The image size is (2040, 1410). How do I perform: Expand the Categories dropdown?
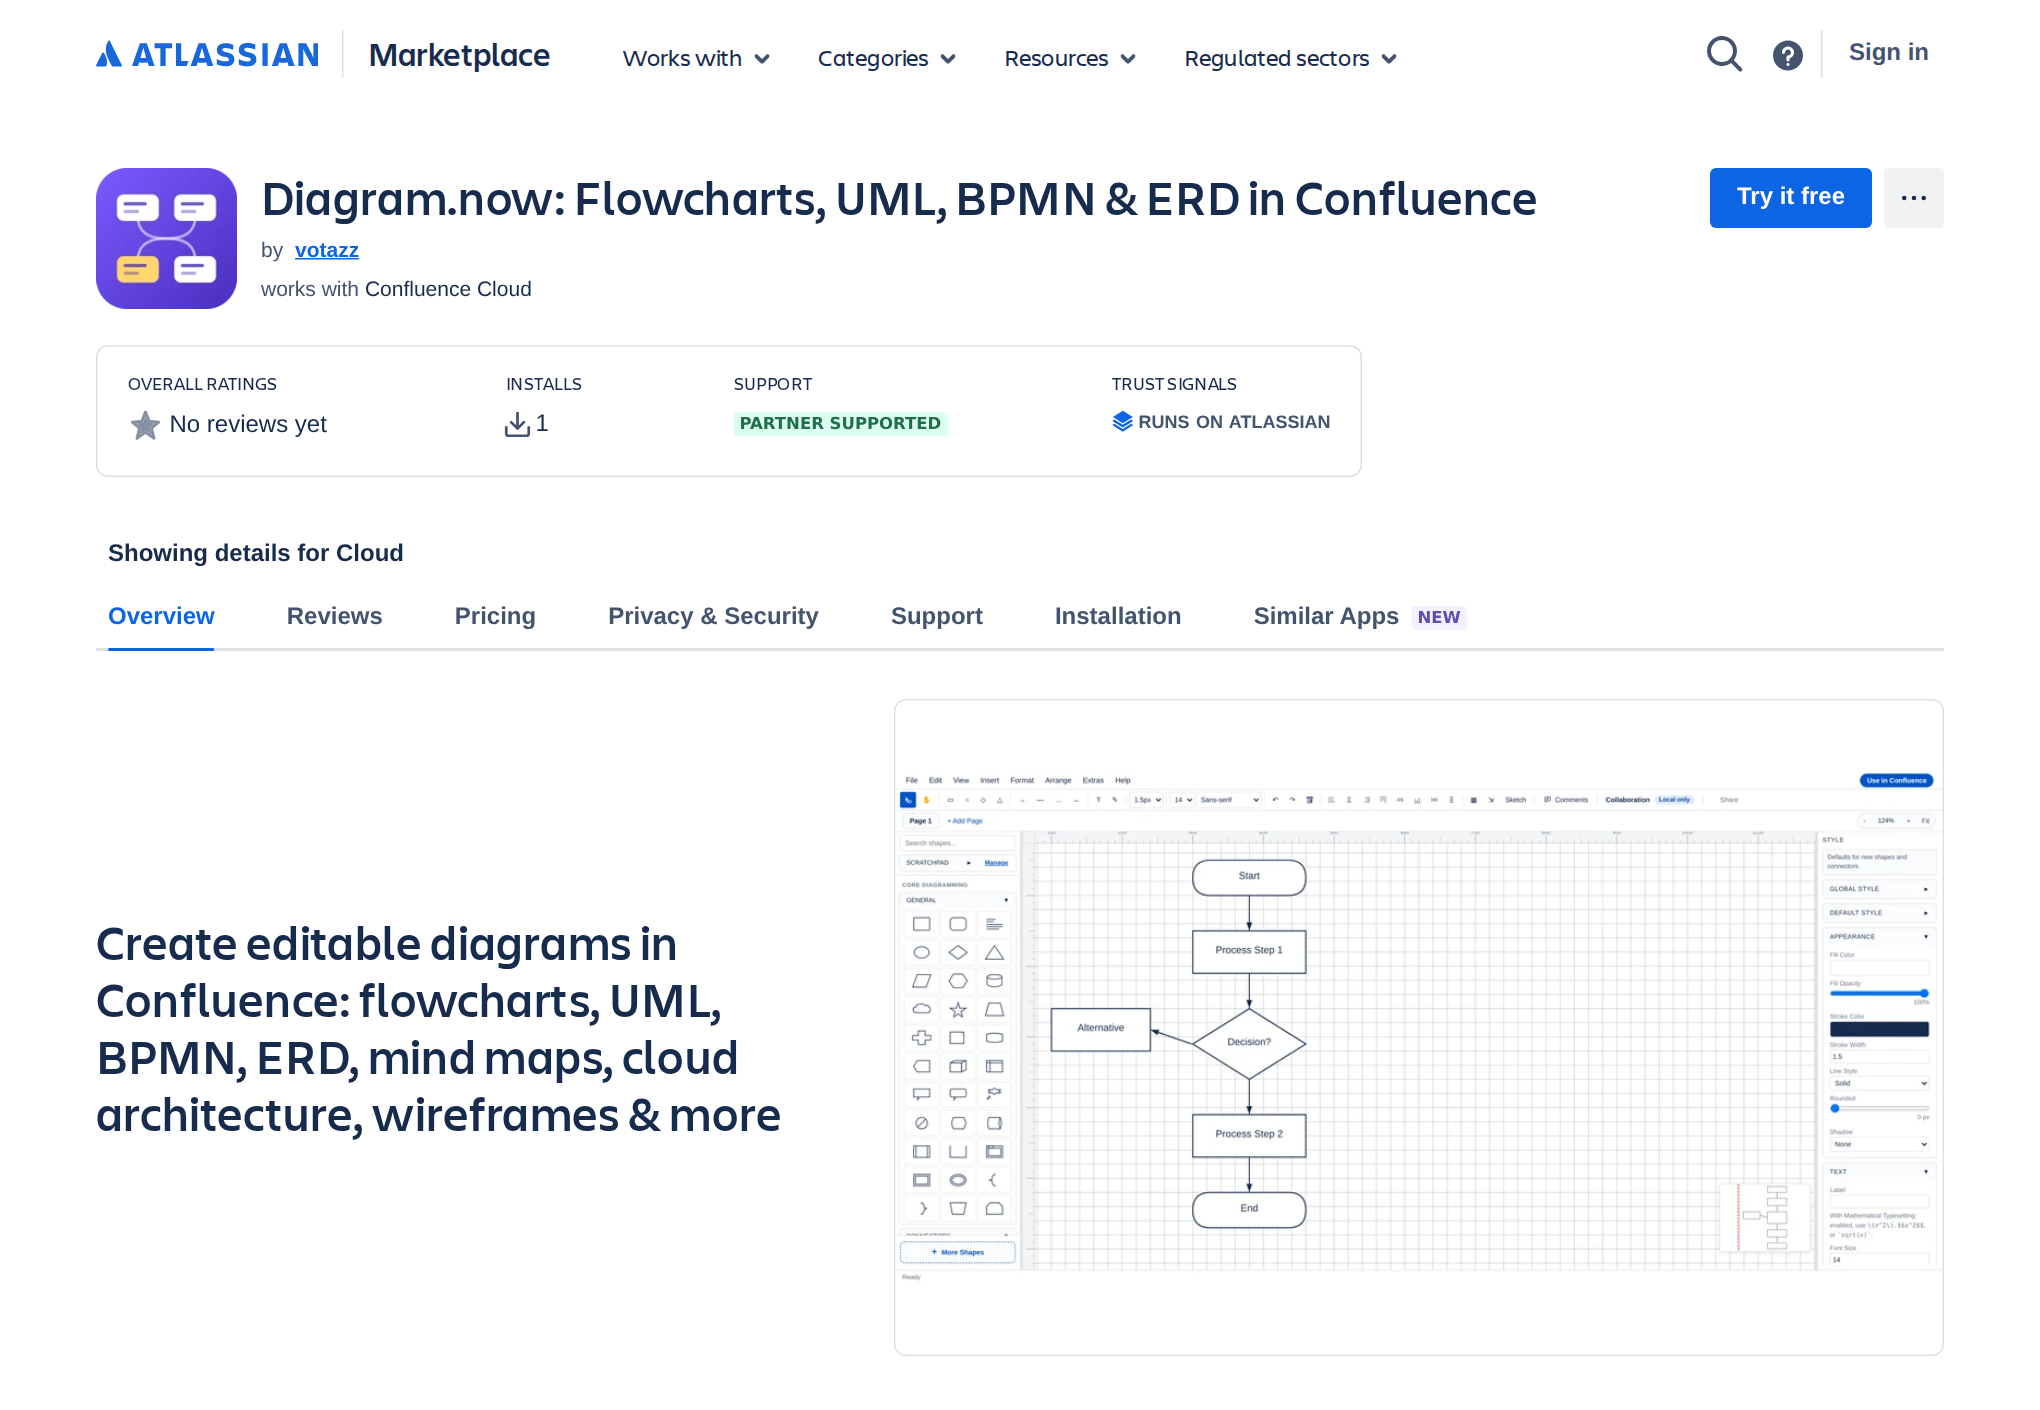tap(887, 59)
